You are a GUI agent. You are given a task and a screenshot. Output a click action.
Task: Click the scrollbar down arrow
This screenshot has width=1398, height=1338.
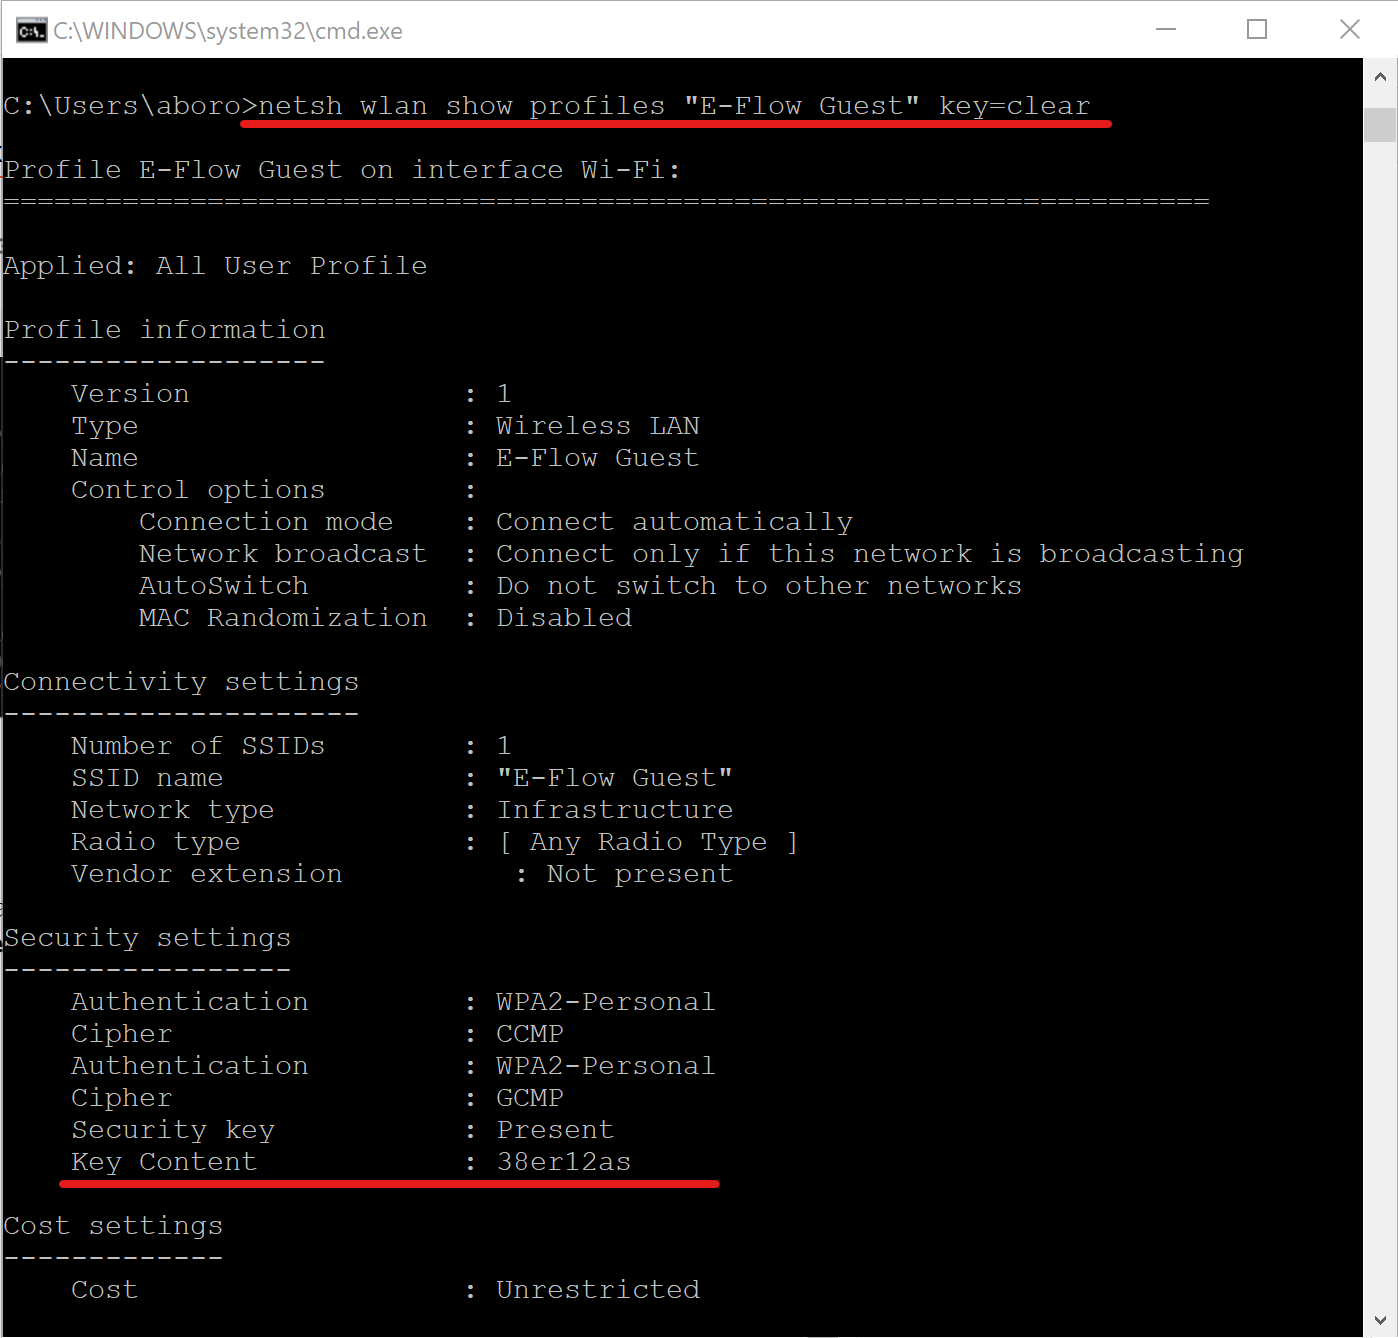pyautogui.click(x=1380, y=1320)
